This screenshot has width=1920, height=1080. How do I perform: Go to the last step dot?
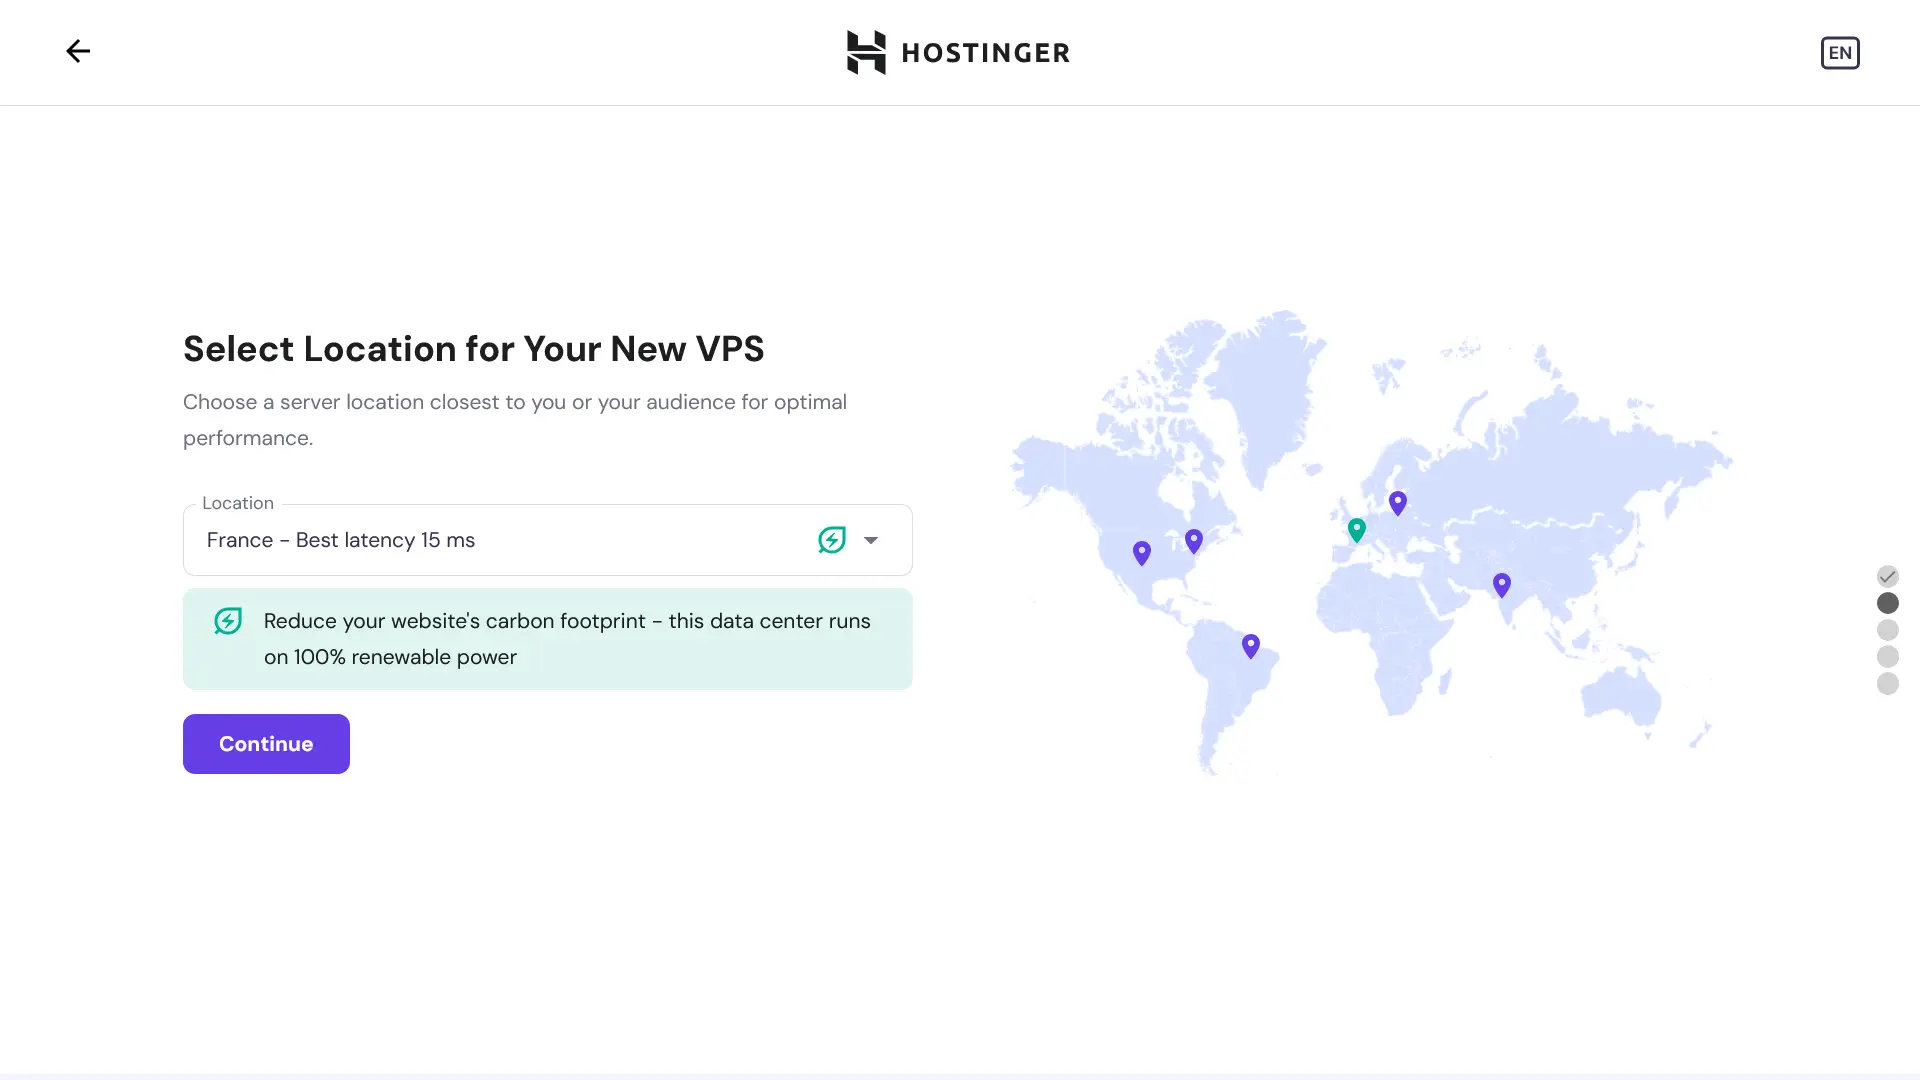[1887, 684]
